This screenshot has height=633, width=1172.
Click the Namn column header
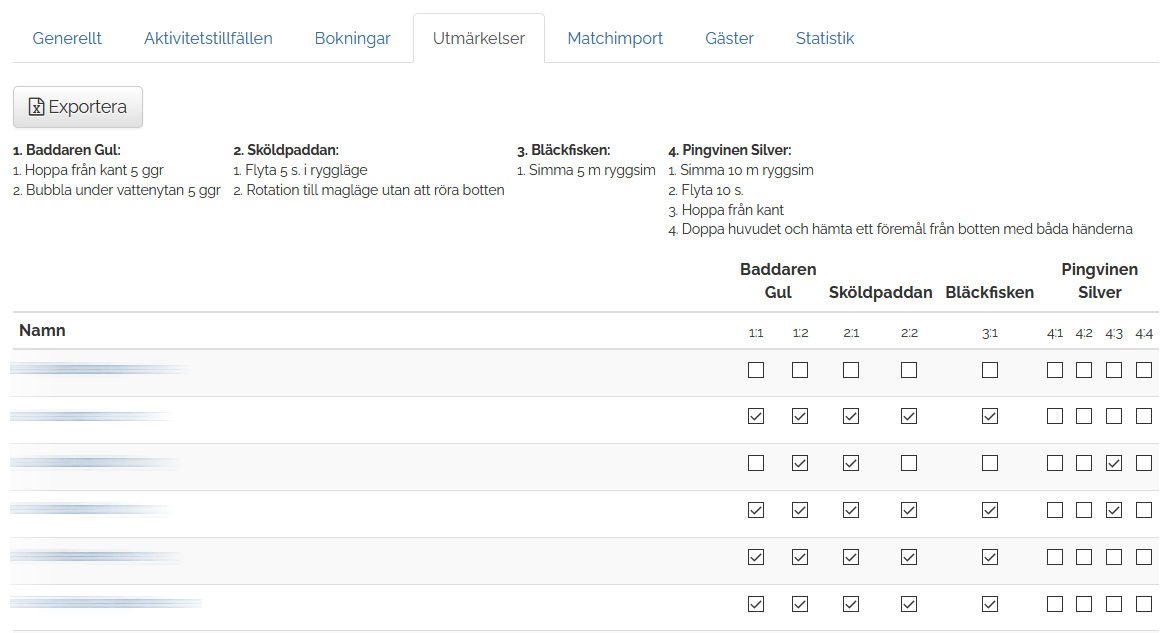coord(42,330)
